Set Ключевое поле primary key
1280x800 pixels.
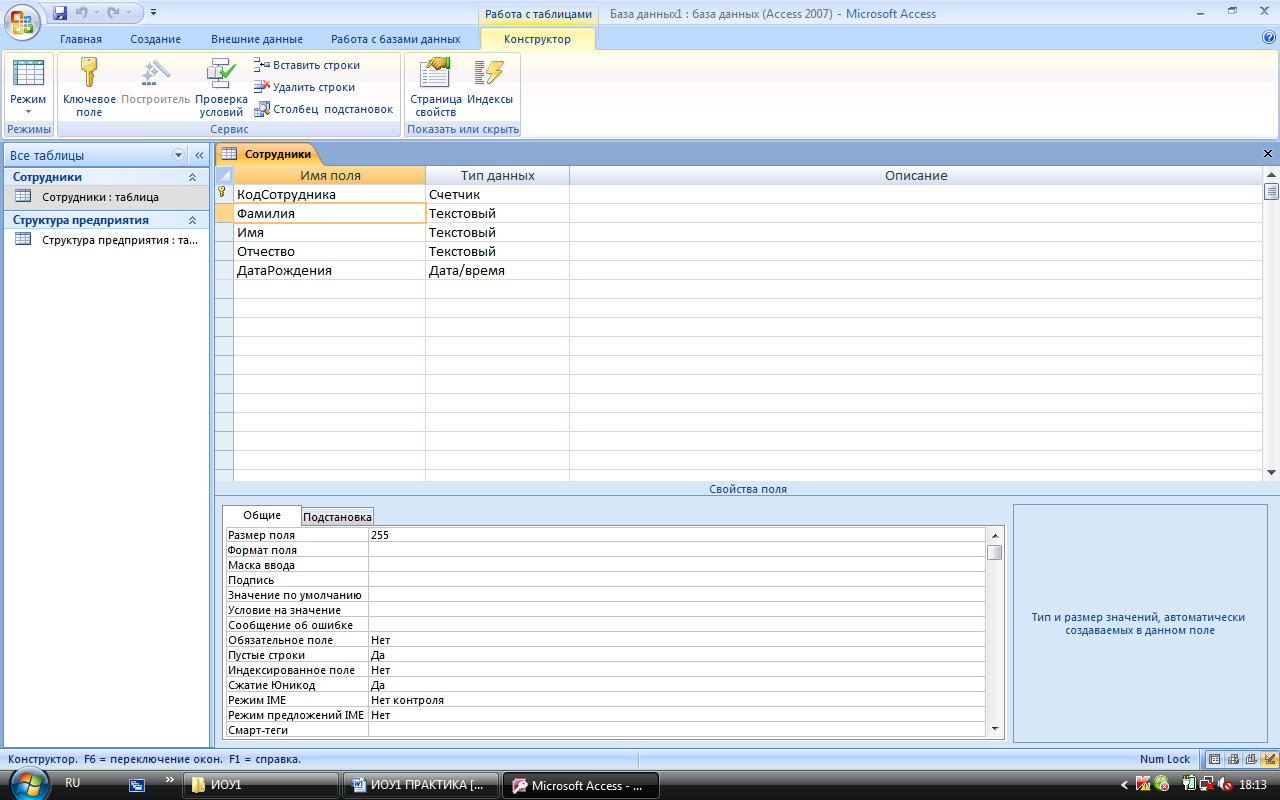[89, 88]
